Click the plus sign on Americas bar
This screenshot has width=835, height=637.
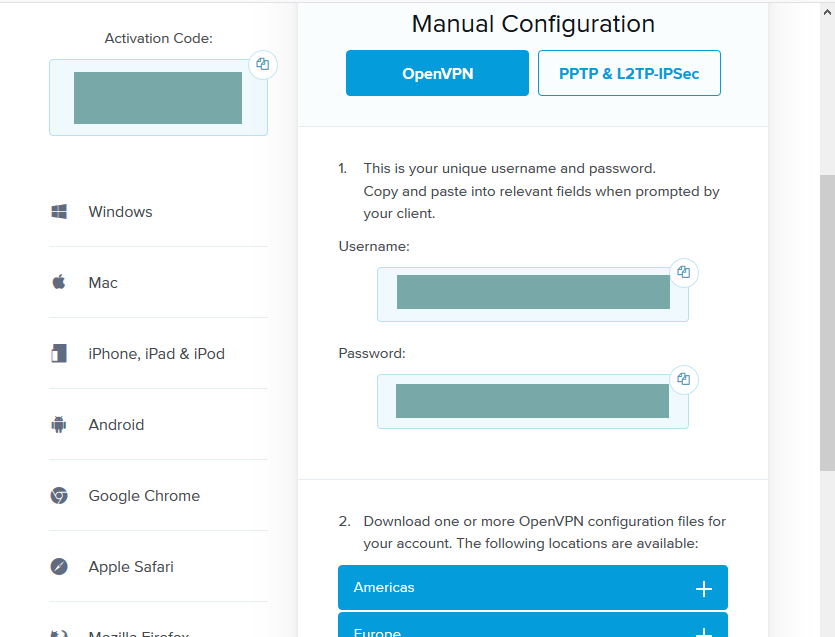704,587
